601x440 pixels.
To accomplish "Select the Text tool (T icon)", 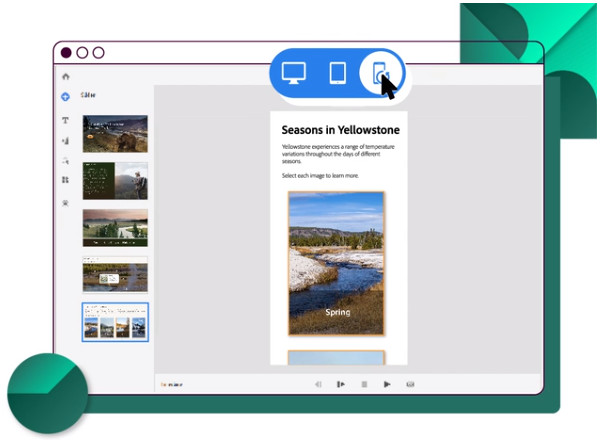I will click(66, 120).
